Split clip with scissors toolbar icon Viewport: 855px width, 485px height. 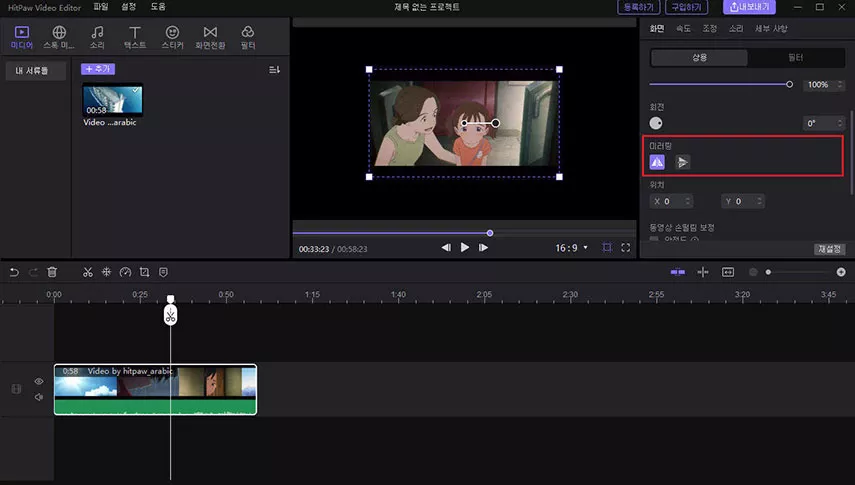point(87,272)
